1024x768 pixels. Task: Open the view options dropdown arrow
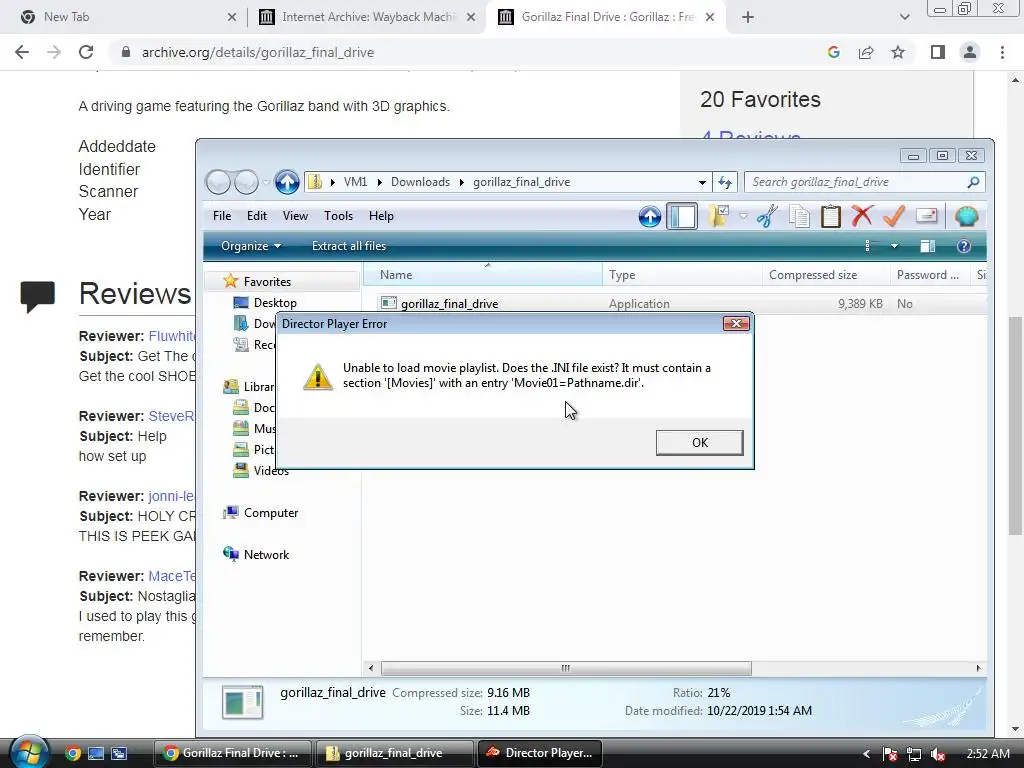pos(894,246)
